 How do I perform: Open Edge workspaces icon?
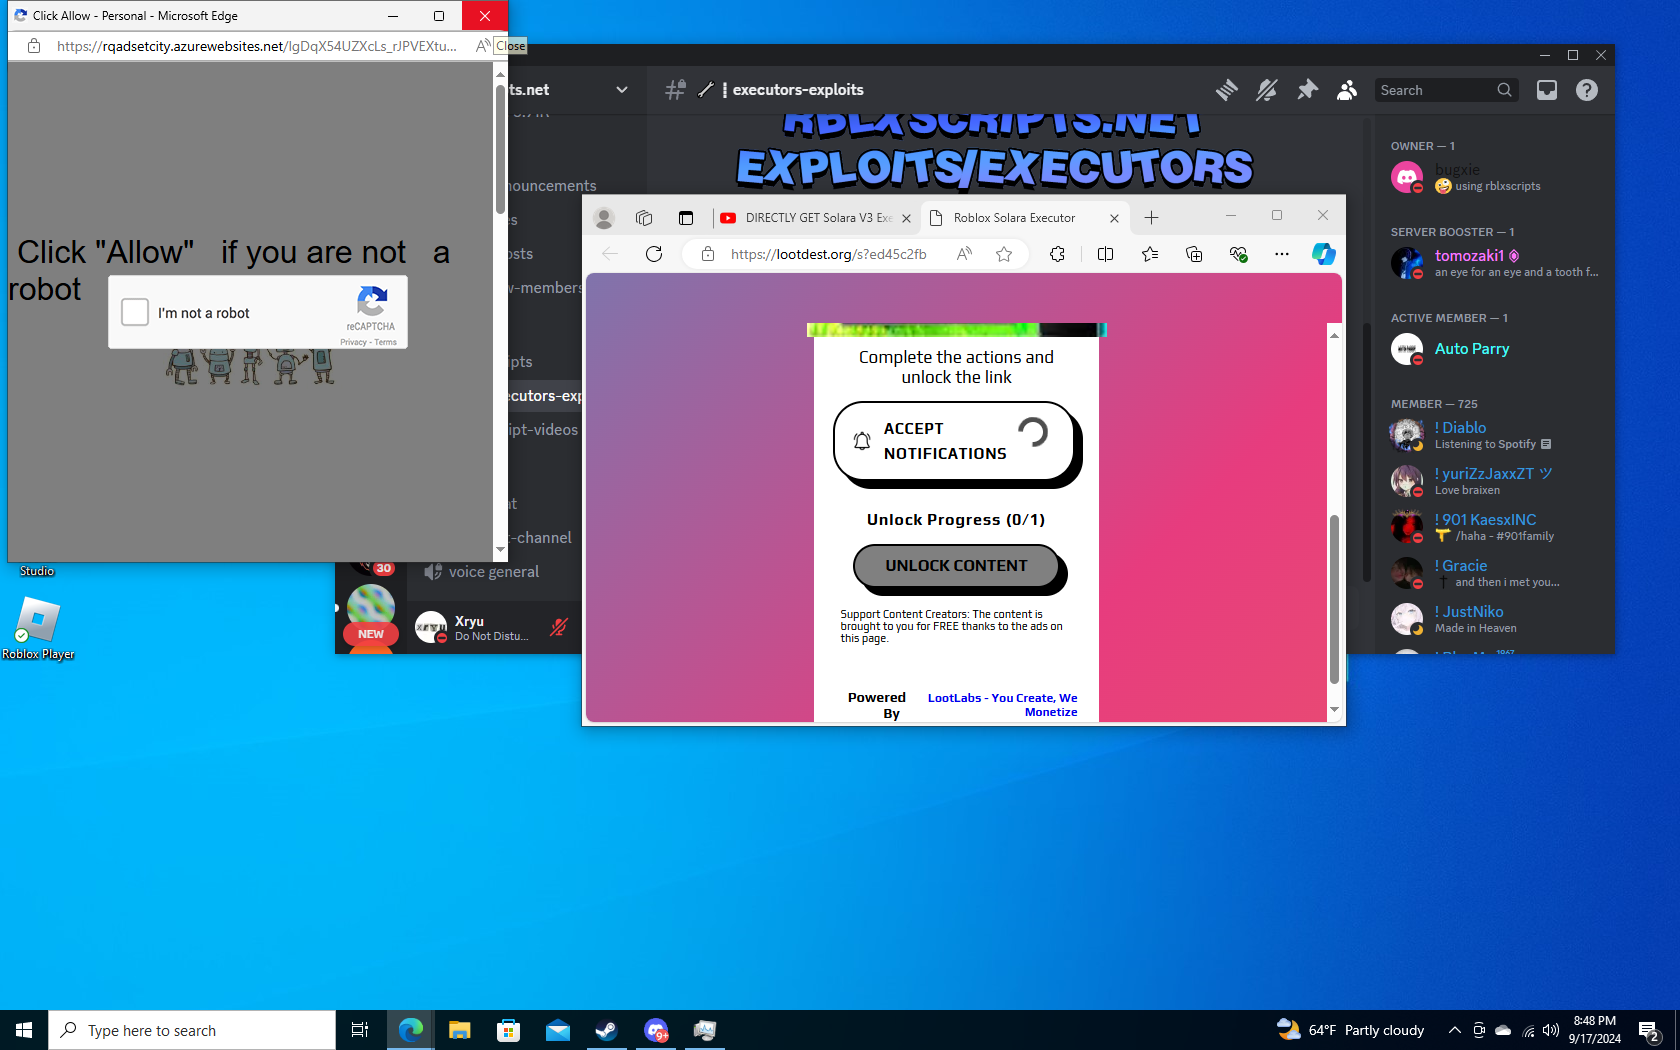tap(644, 218)
